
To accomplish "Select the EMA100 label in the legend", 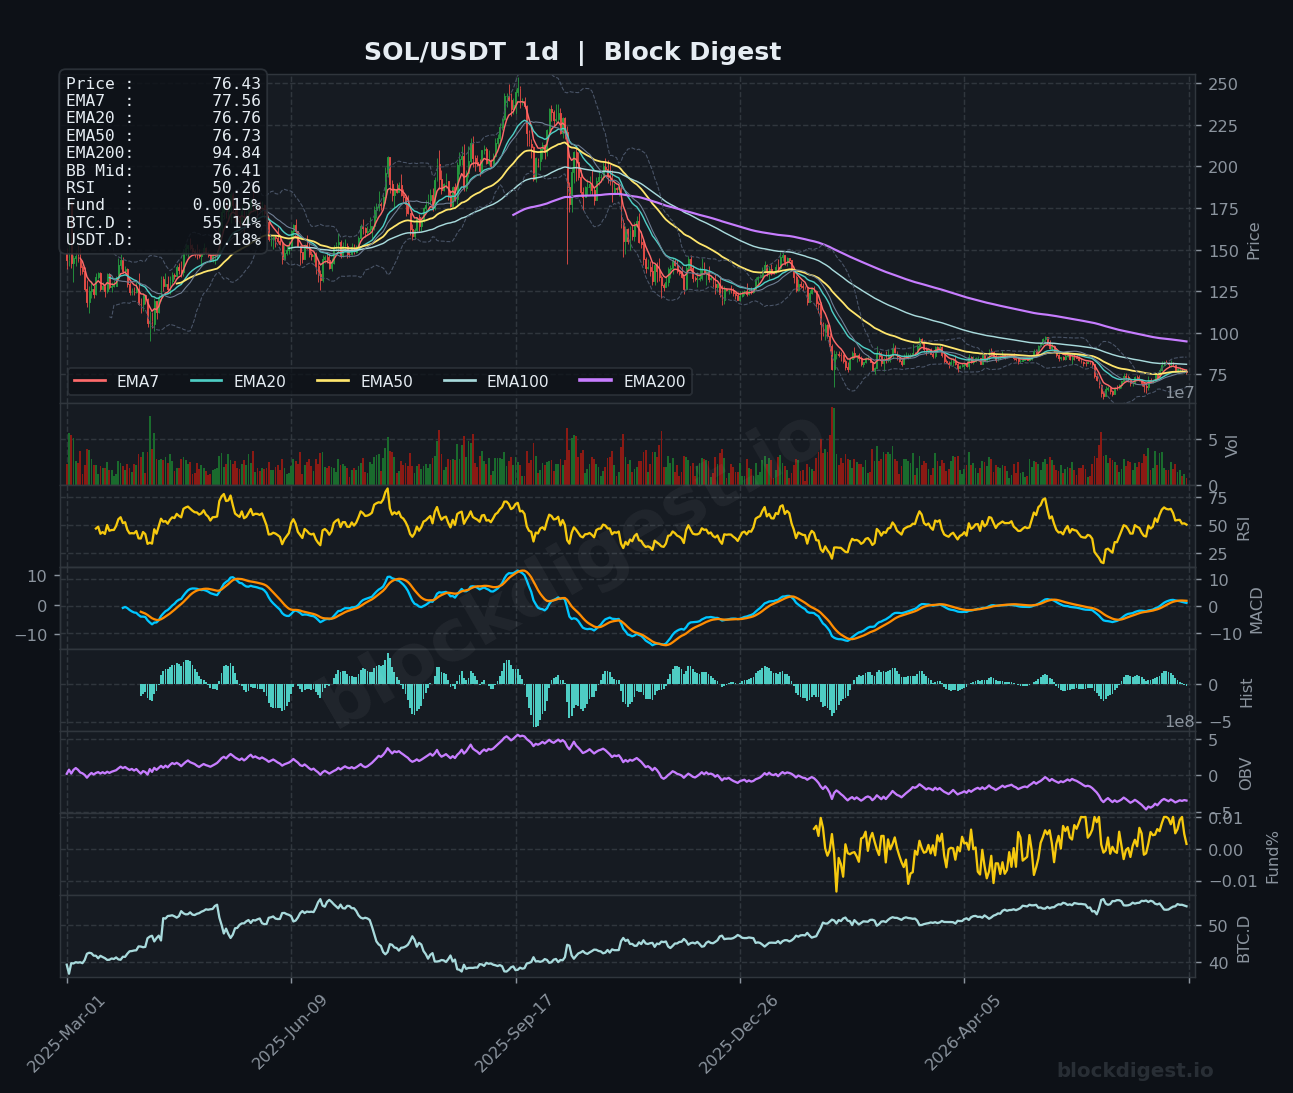I will click(x=518, y=381).
